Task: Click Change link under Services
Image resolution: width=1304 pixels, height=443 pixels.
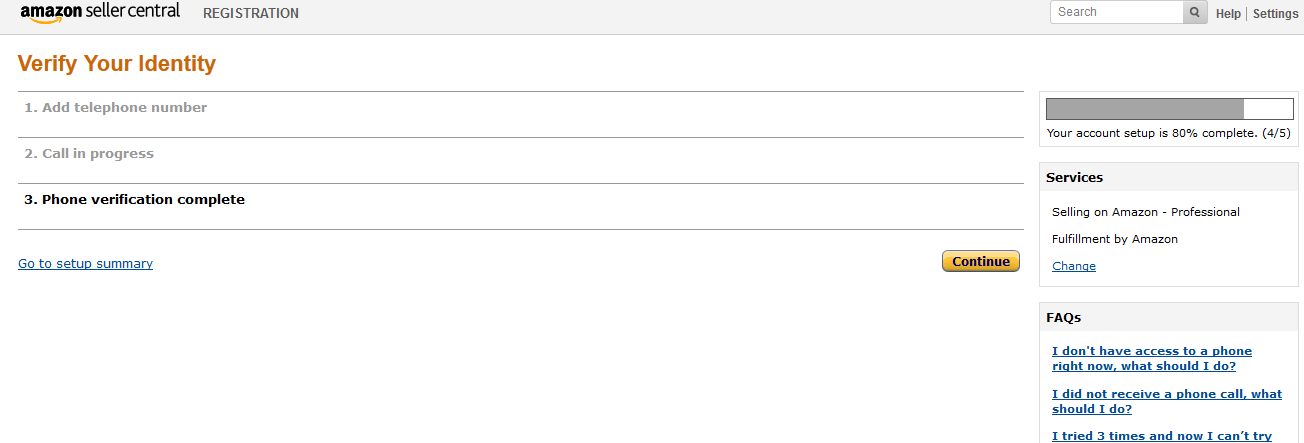Action: point(1074,266)
